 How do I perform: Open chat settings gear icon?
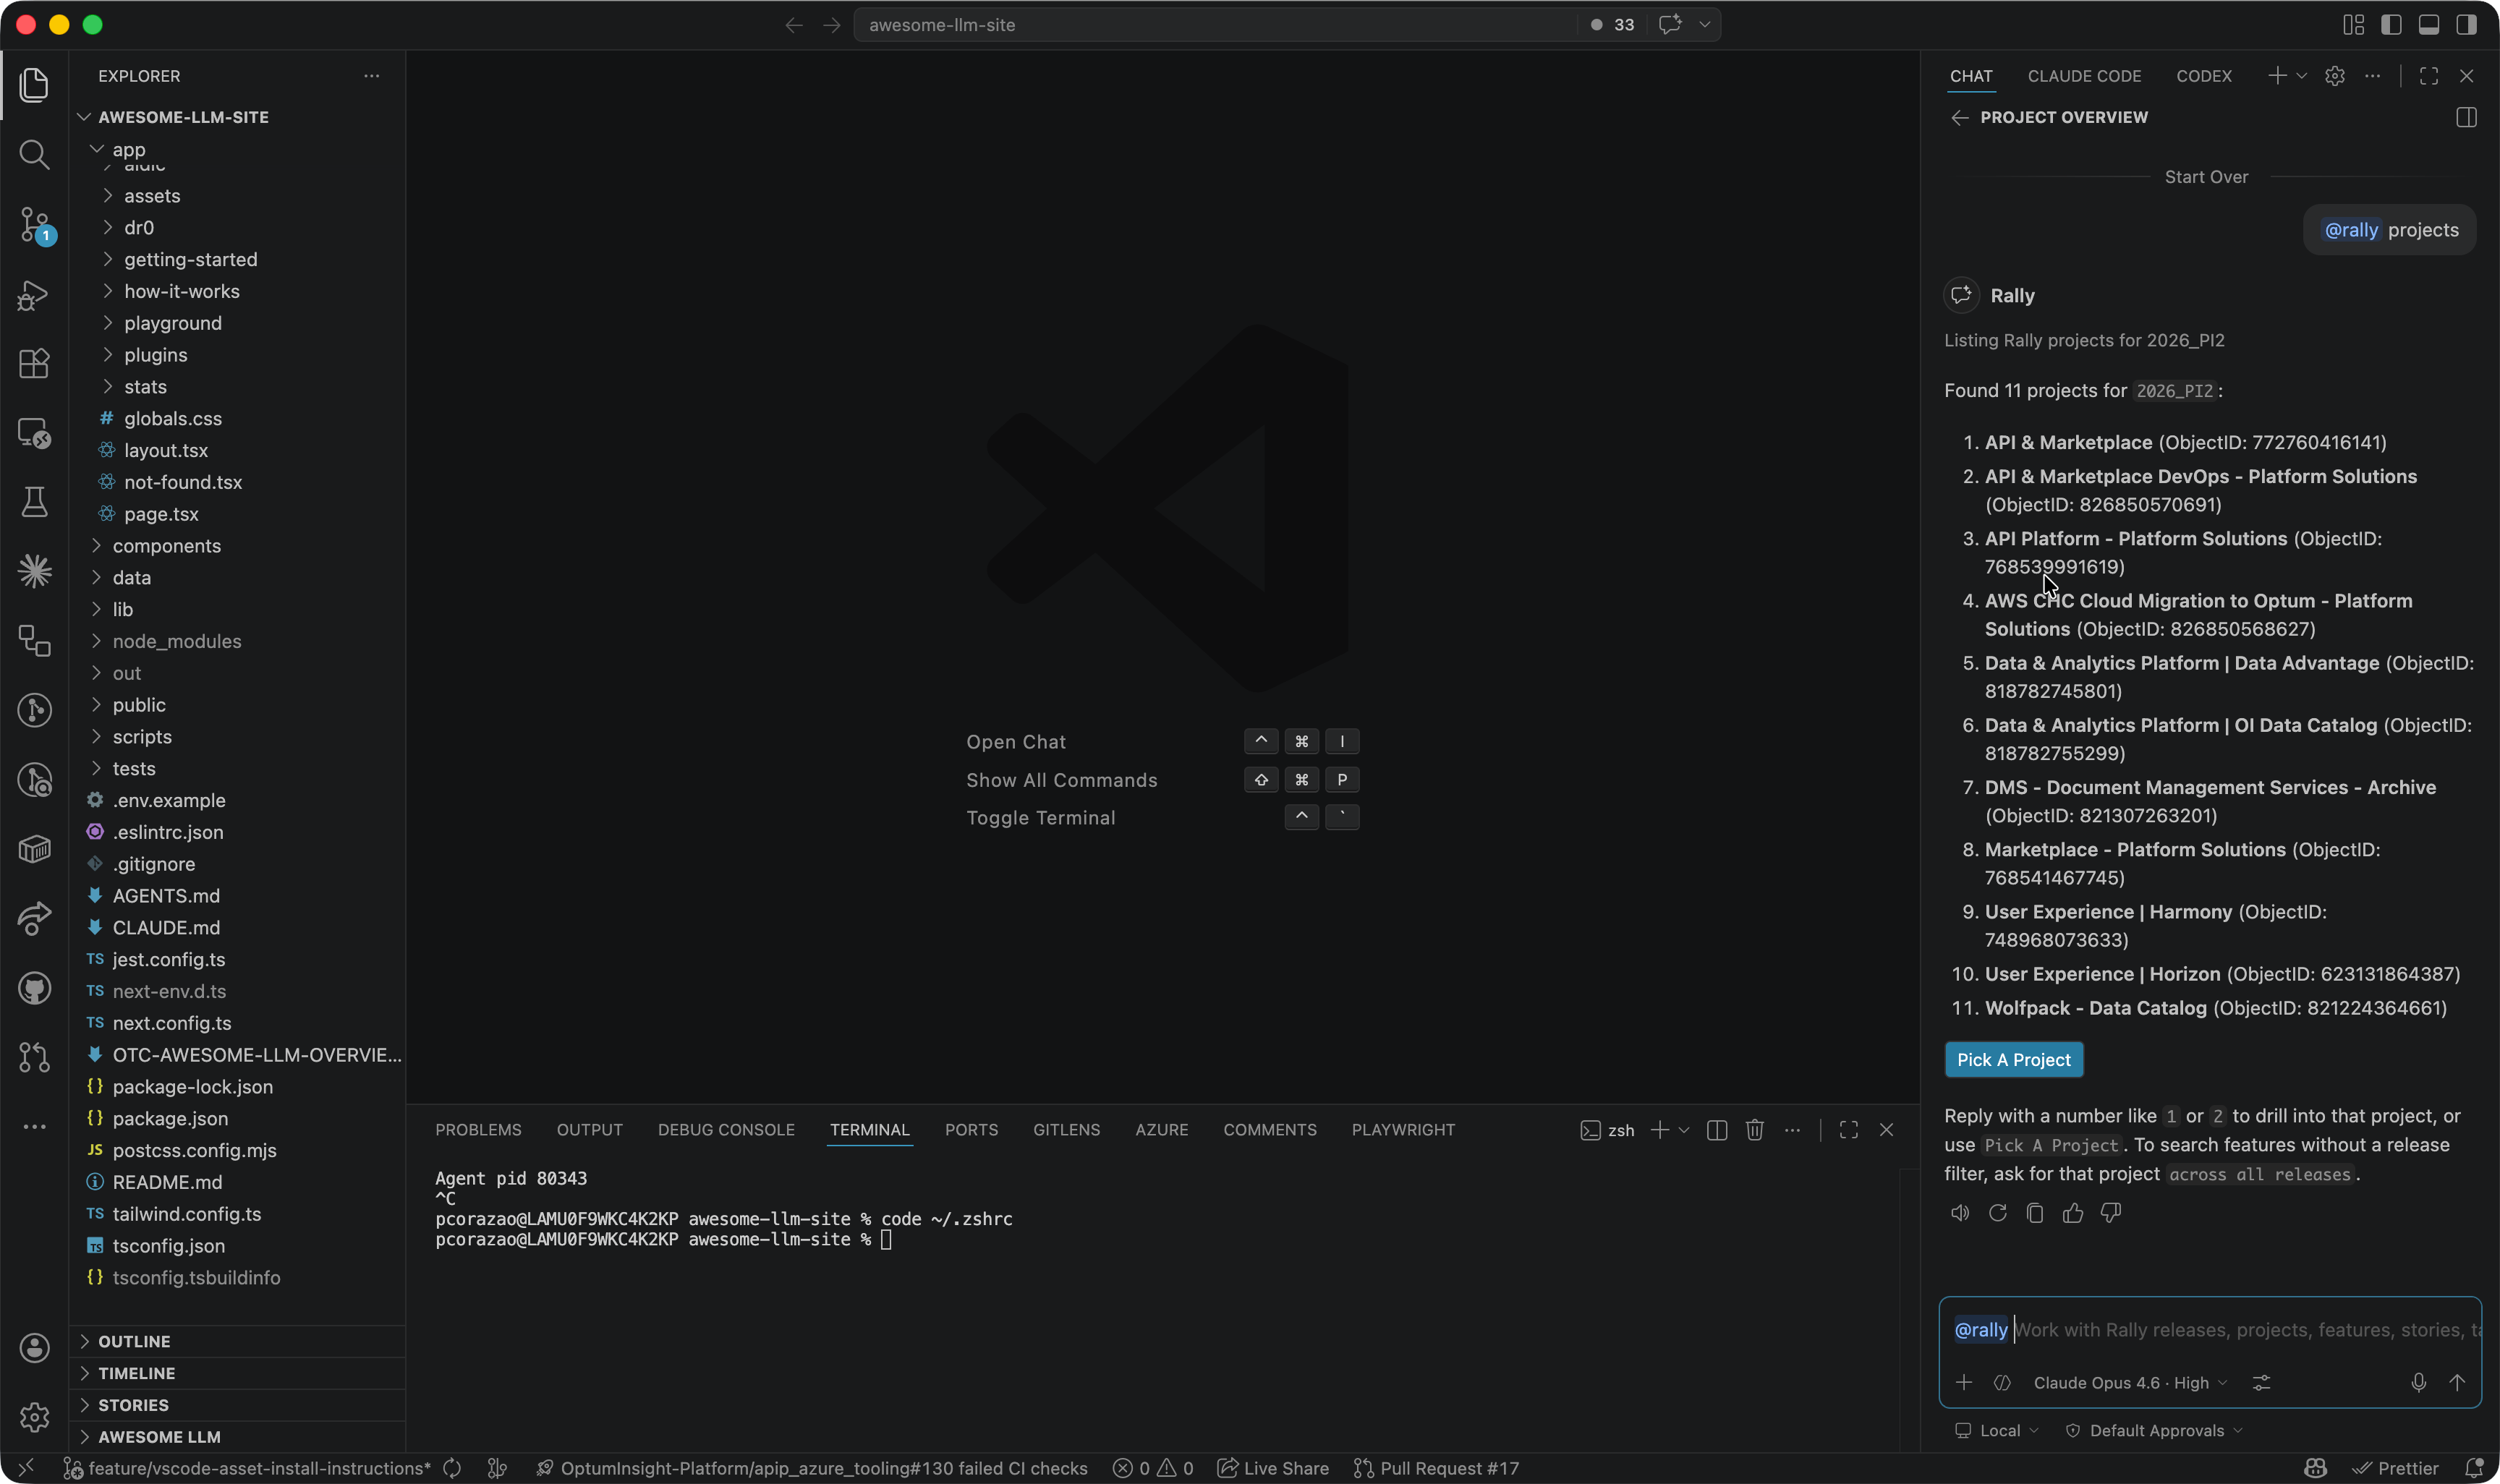tap(2334, 76)
